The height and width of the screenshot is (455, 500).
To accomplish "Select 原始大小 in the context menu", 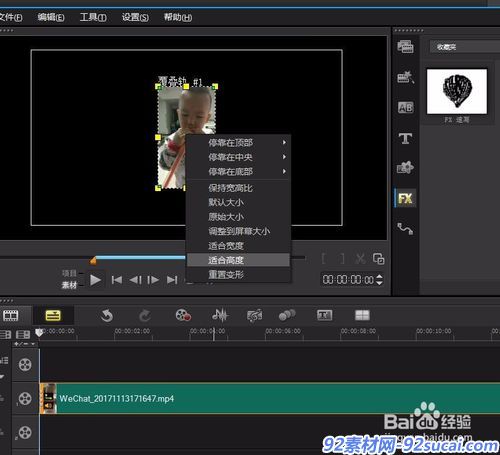I will [x=238, y=217].
